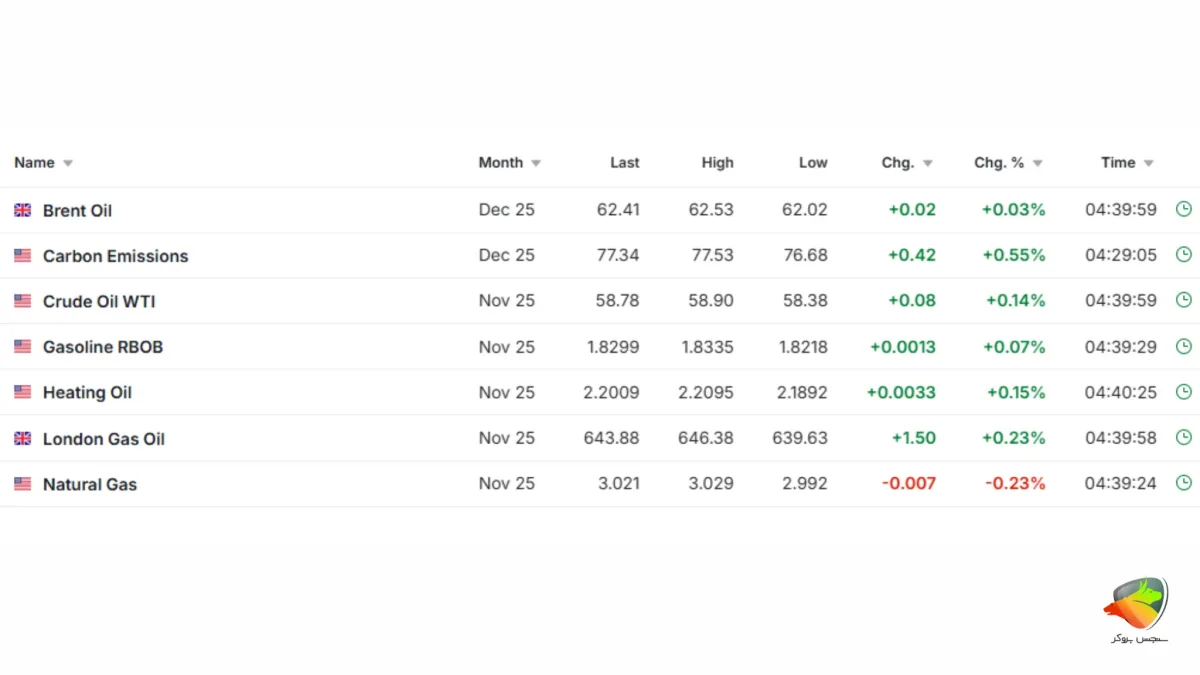Select Heating Oil last price 2.2009
Viewport: 1200px width, 675px height.
tap(612, 392)
